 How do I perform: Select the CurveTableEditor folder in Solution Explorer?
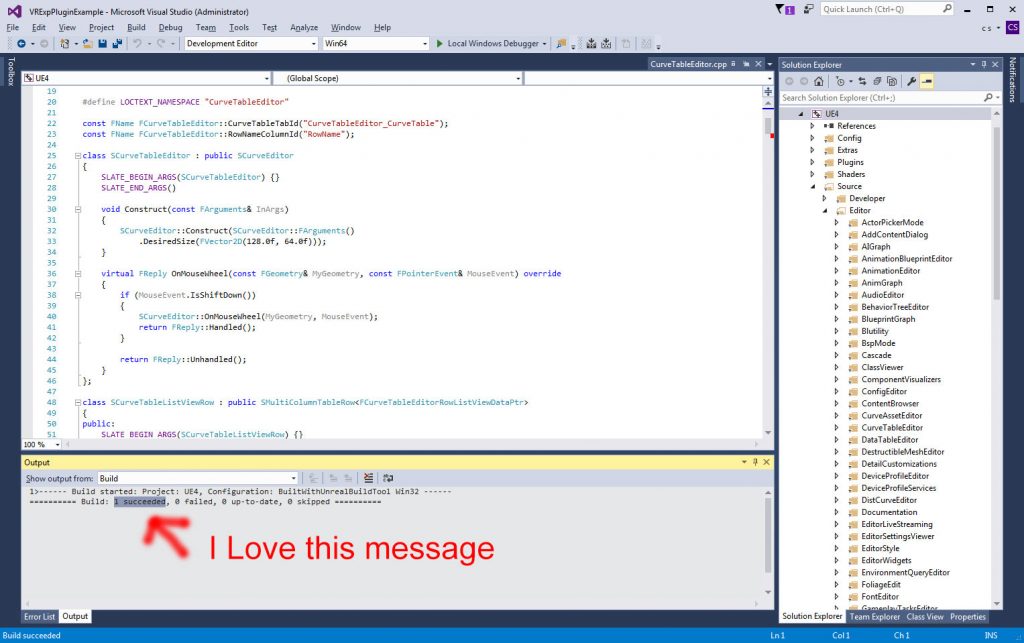[891, 428]
